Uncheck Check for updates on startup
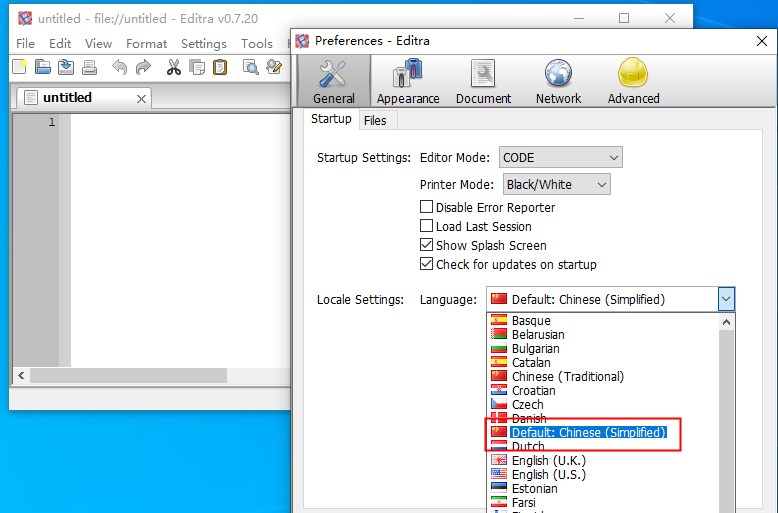Screen dimensions: 778x513 click(x=426, y=263)
